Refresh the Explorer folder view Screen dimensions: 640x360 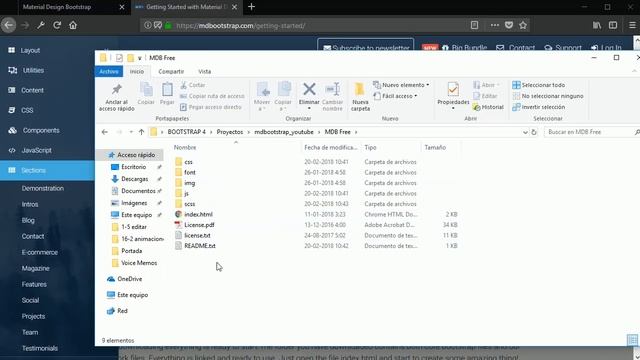click(533, 132)
